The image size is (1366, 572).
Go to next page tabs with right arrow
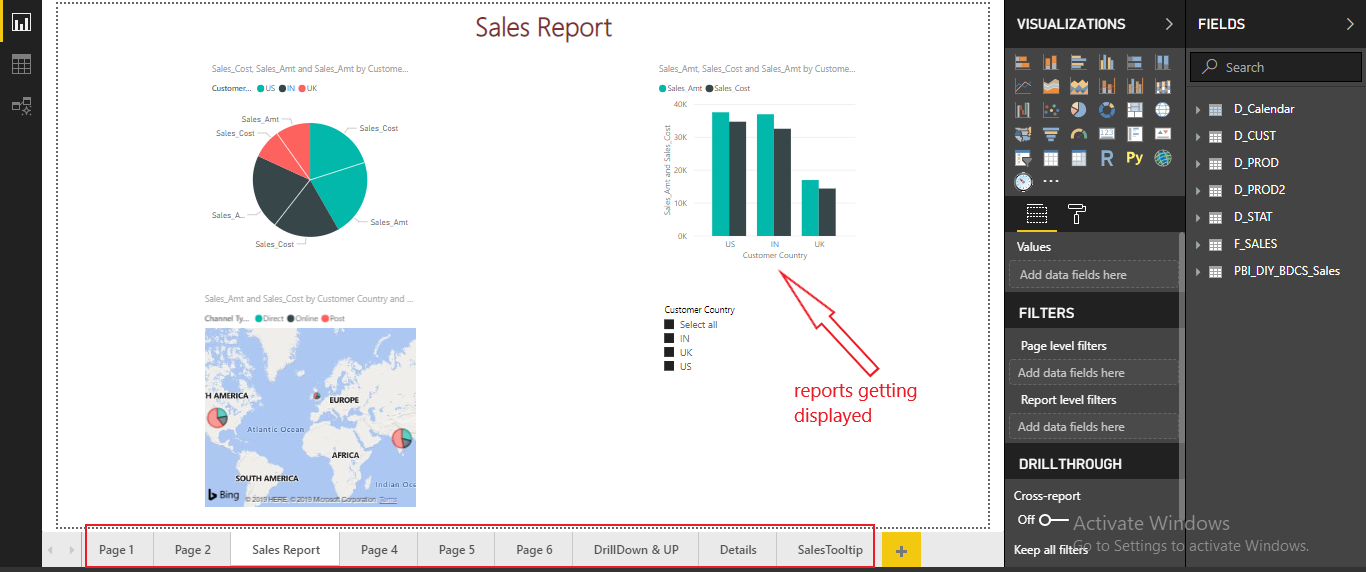(72, 550)
